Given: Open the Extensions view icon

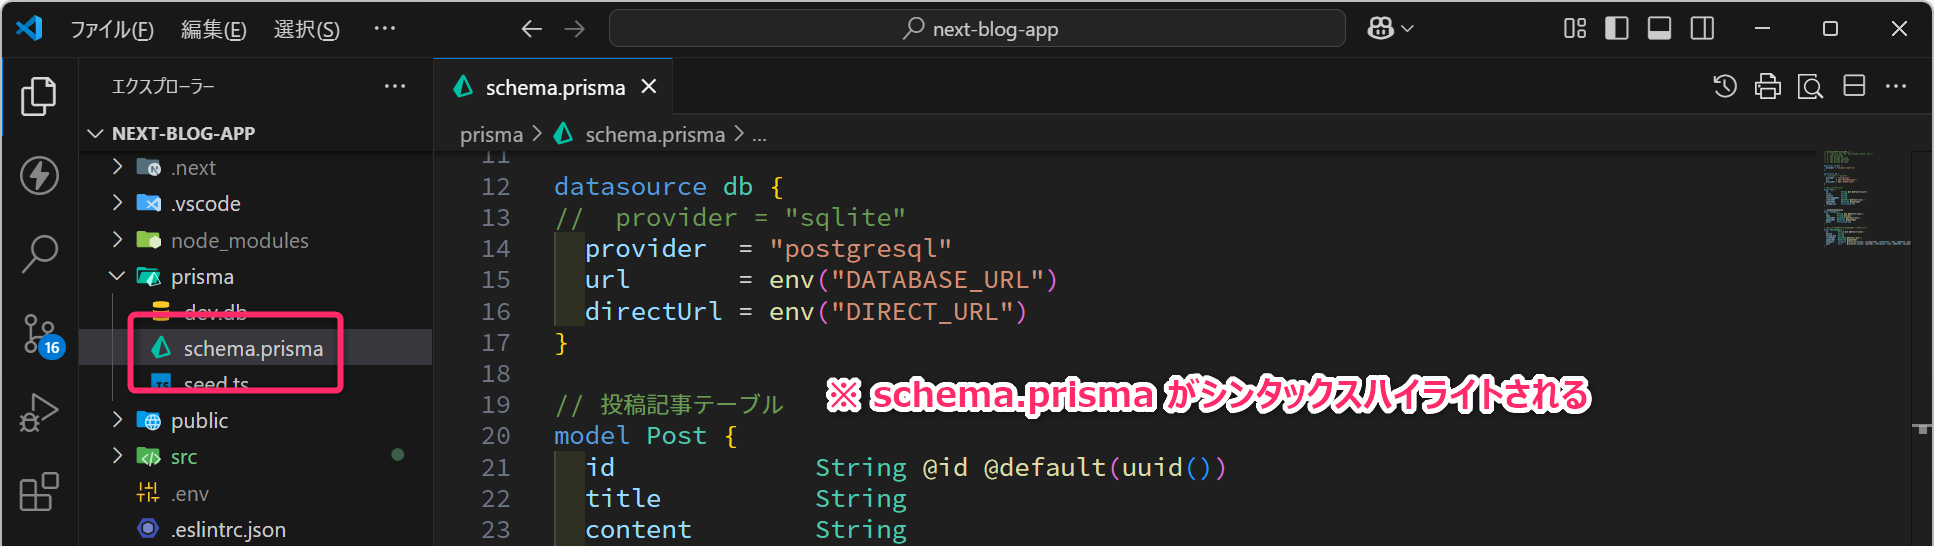Looking at the screenshot, I should tap(39, 491).
